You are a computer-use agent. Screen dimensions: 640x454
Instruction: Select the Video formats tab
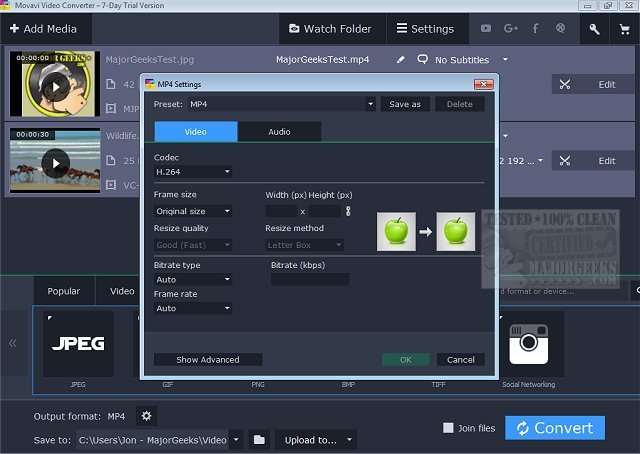[122, 291]
